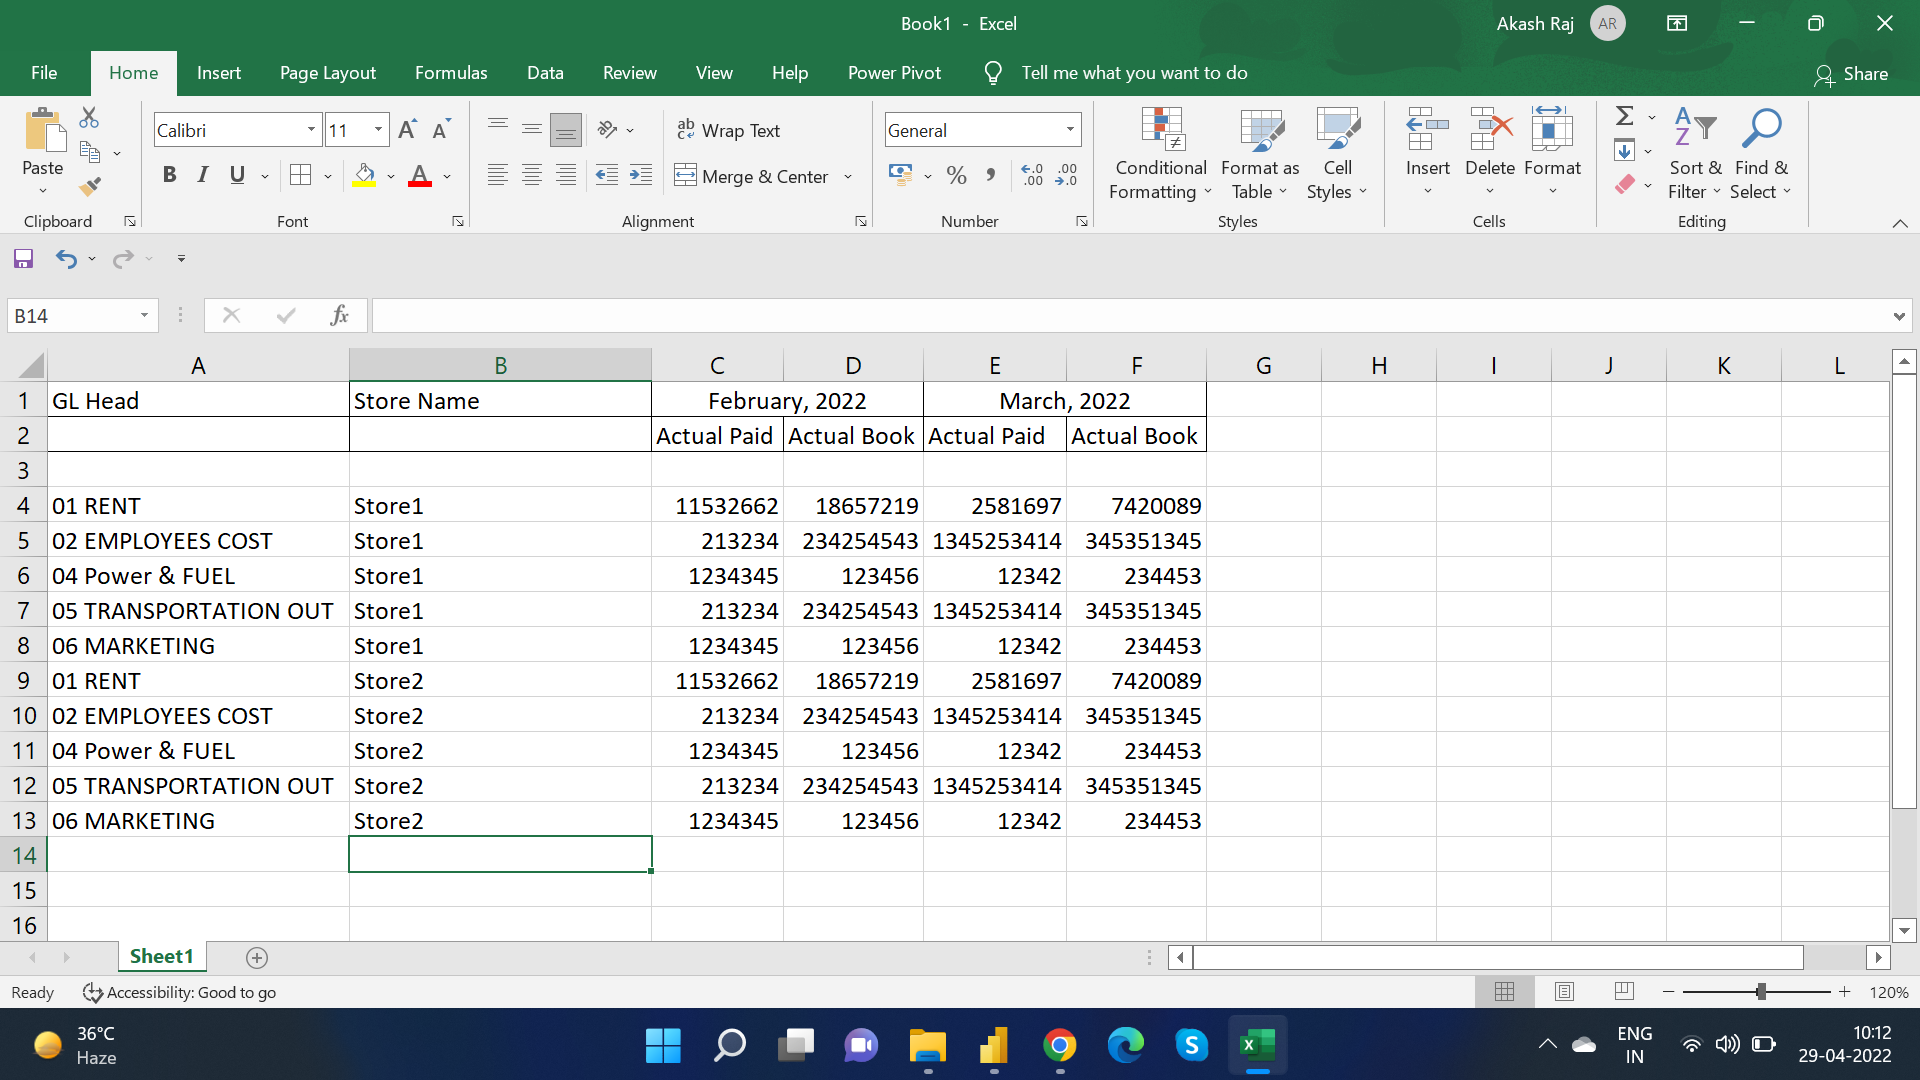Click the Share button
Viewport: 1920px width, 1080px height.
[1851, 74]
